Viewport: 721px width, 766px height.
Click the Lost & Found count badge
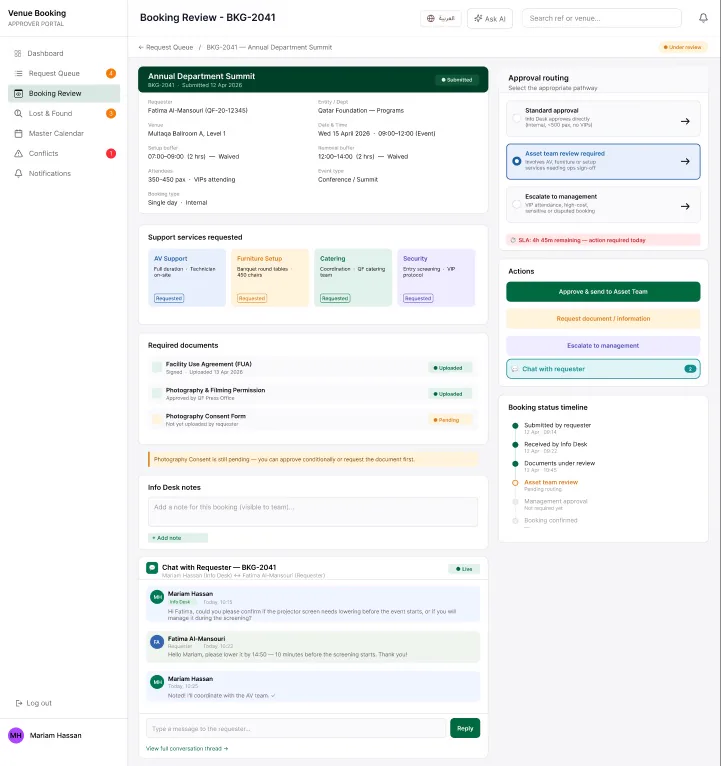click(111, 113)
